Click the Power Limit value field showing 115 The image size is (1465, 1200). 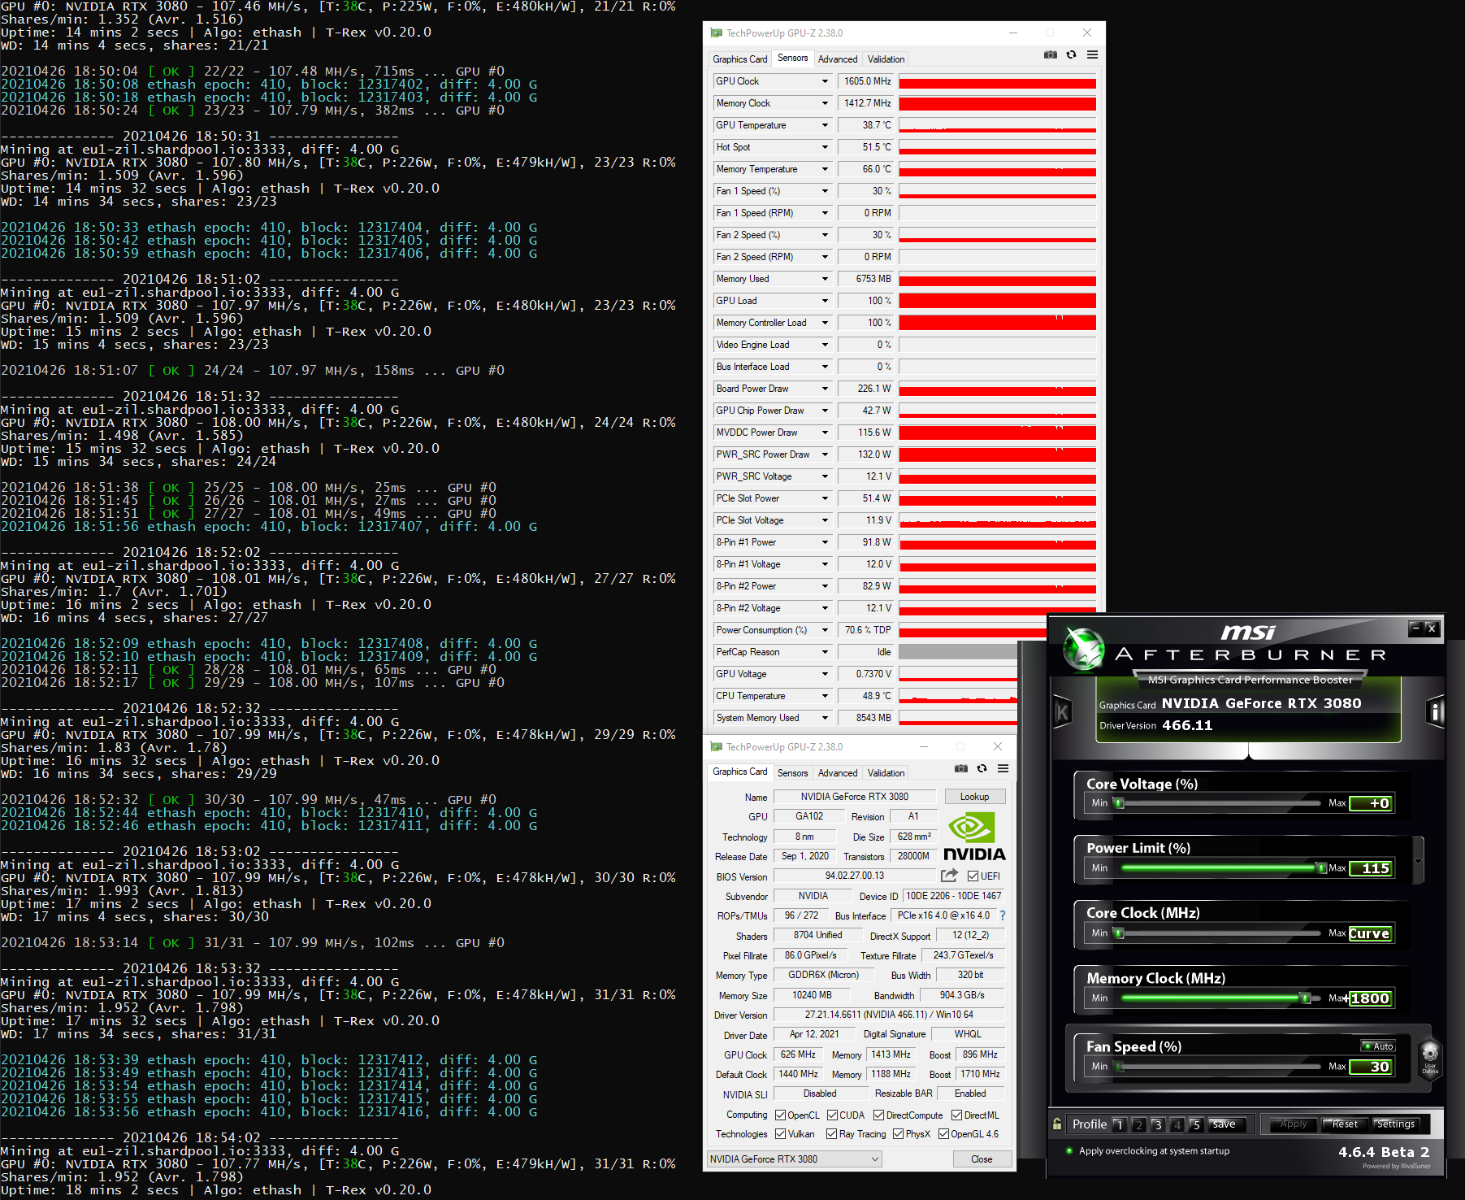point(1370,868)
